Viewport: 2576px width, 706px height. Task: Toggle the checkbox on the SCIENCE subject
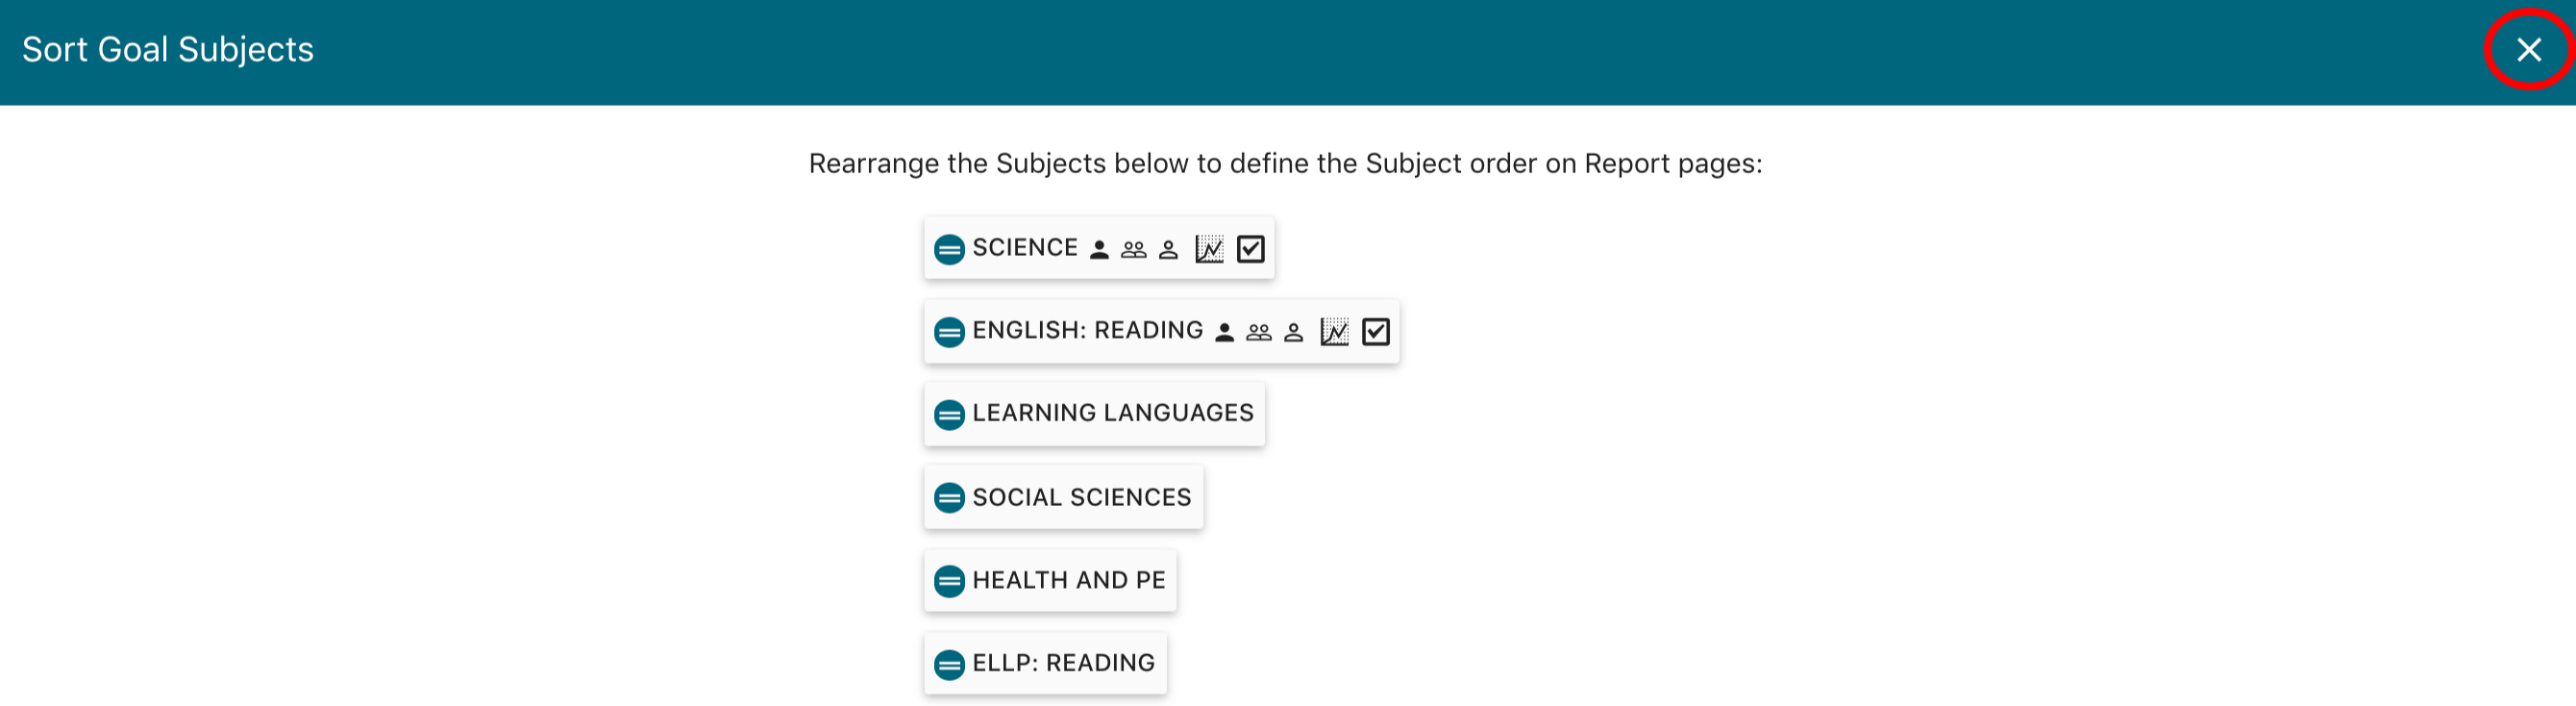tap(1251, 249)
